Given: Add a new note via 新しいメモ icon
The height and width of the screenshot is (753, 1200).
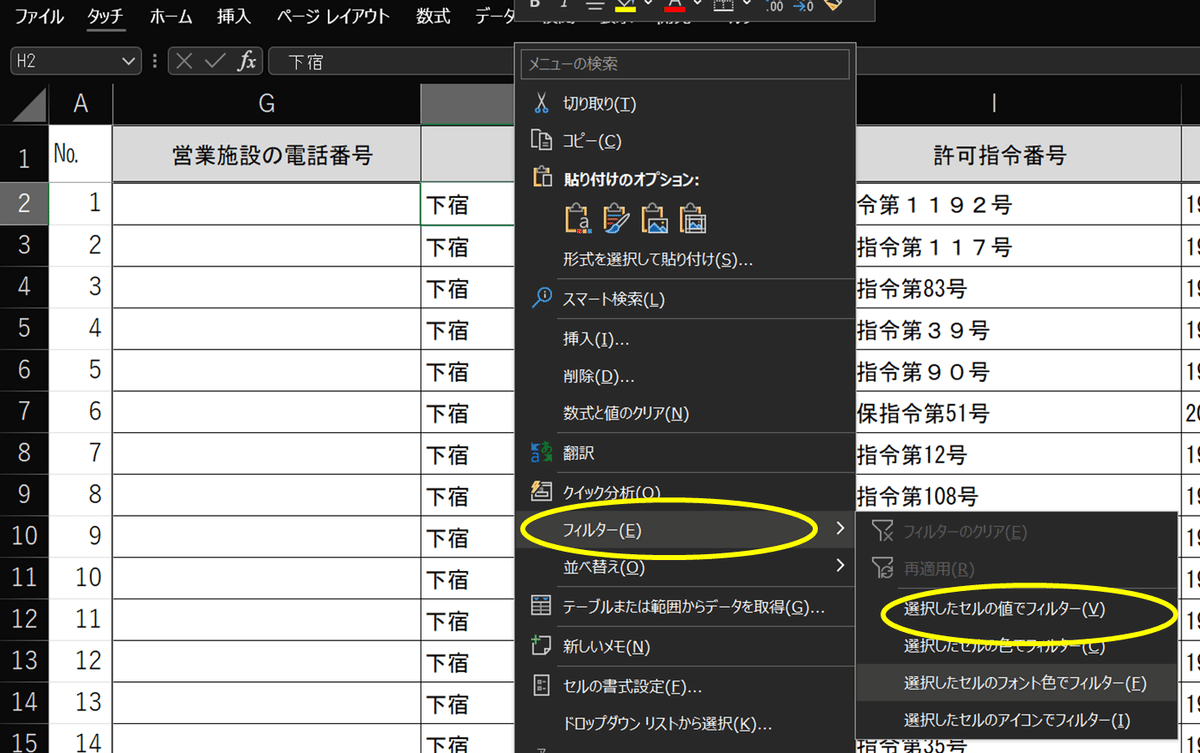Looking at the screenshot, I should (541, 646).
